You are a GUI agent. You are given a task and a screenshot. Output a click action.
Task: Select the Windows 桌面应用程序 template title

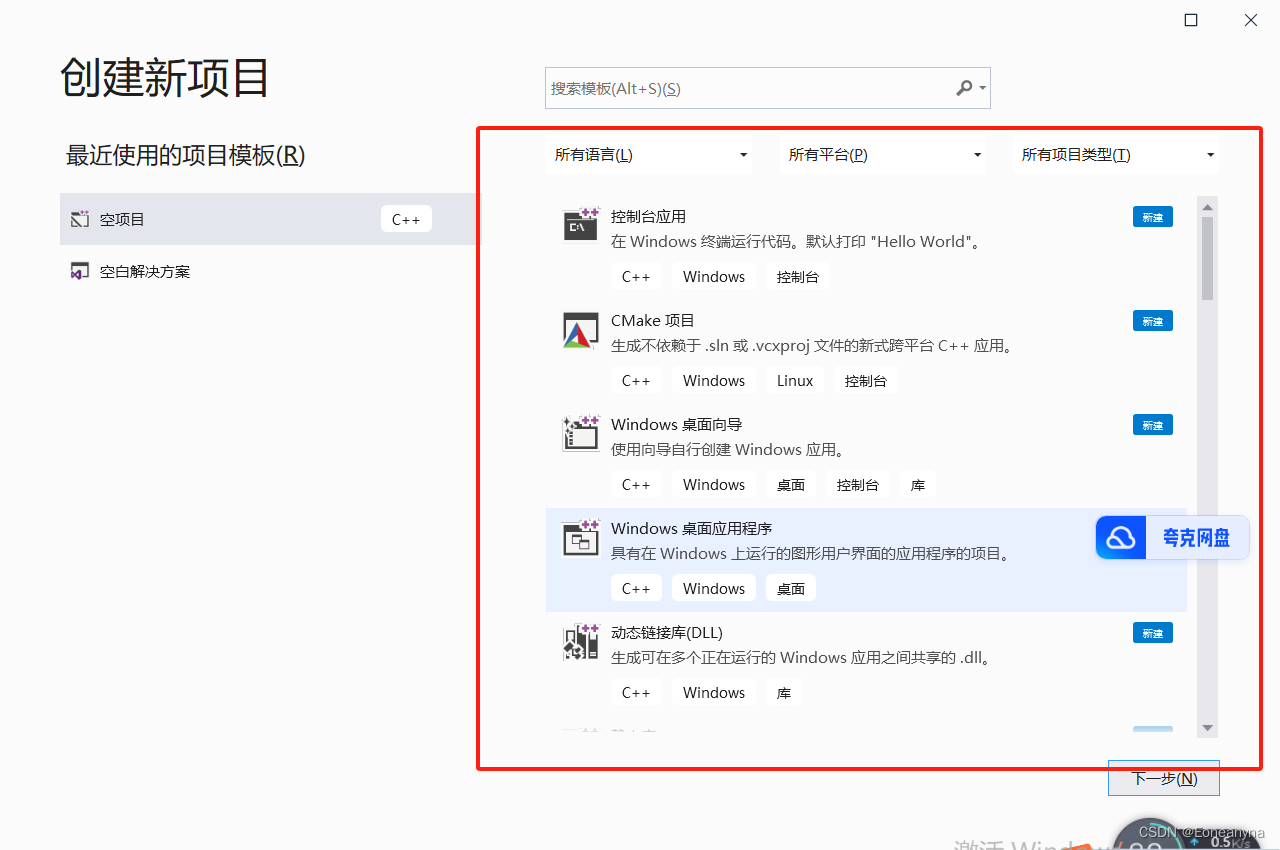point(691,528)
